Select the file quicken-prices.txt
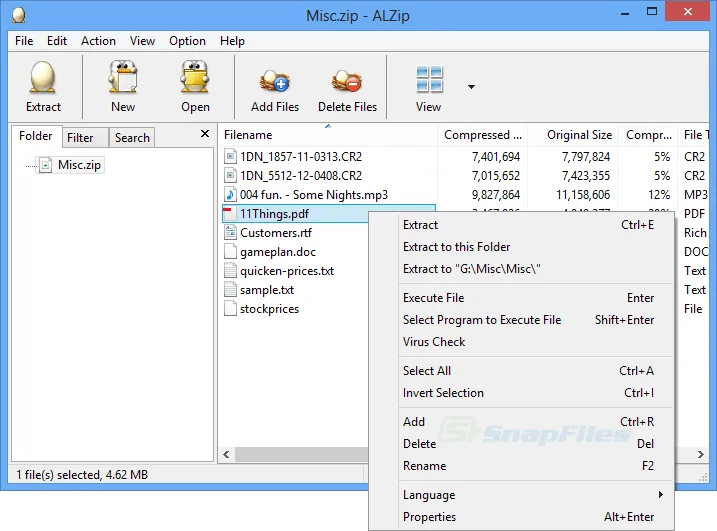This screenshot has width=717, height=531. 287,271
